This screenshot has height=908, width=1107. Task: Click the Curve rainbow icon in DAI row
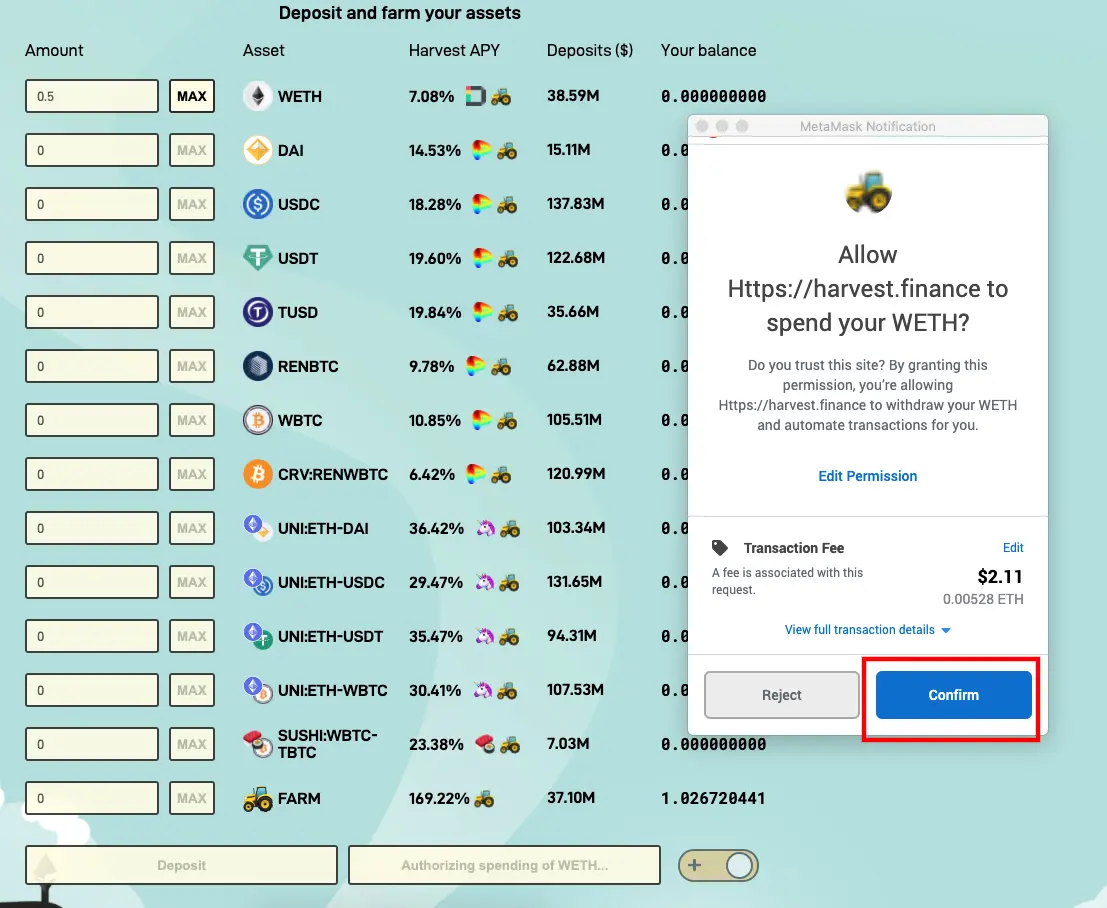point(481,150)
